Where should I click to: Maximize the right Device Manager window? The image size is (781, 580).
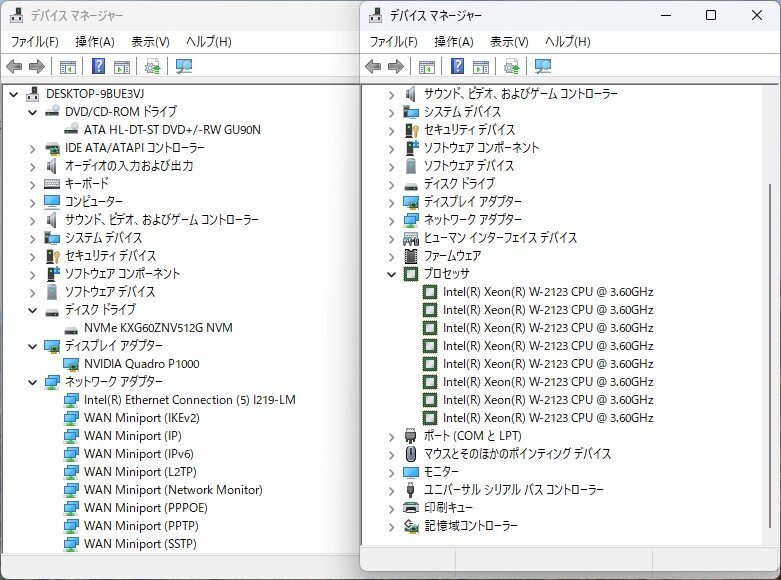(x=711, y=15)
